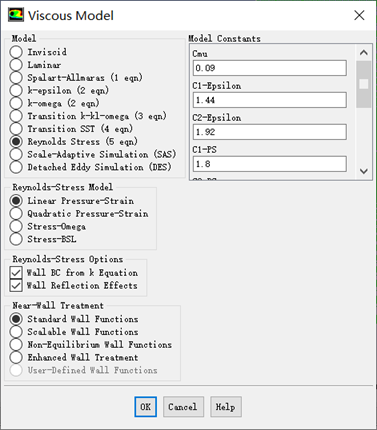Screen dimensions: 377x430
Task: Switch to Quadratic Pressure-Strain model
Action: [x=16, y=213]
